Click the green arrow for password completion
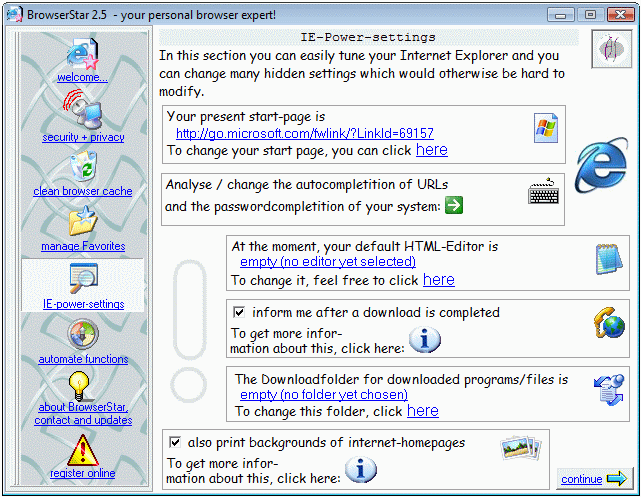 click(x=454, y=205)
